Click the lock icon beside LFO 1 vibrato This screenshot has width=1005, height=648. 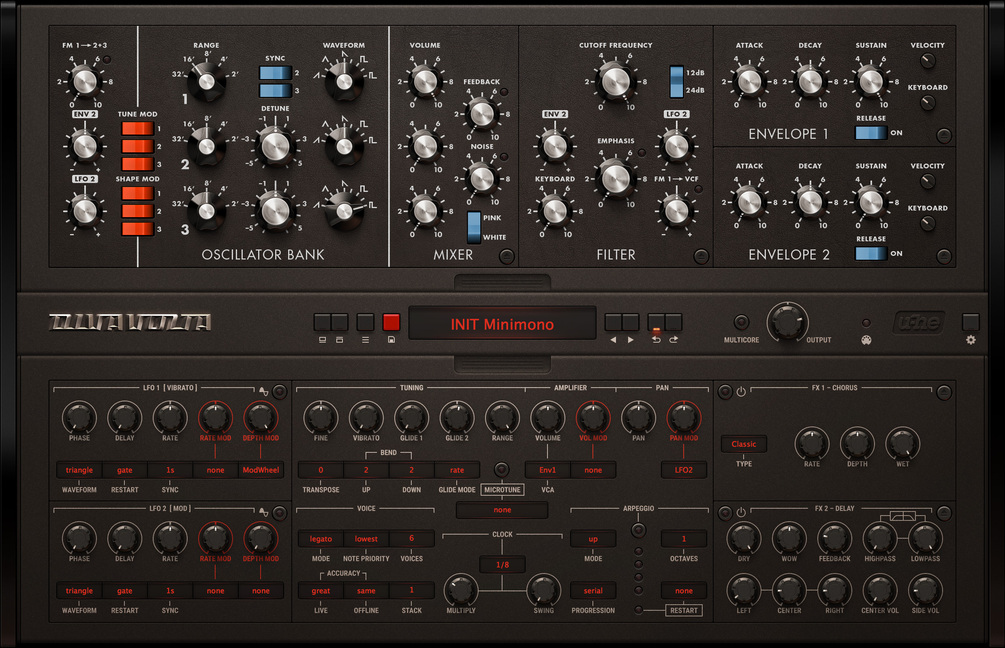click(x=263, y=390)
